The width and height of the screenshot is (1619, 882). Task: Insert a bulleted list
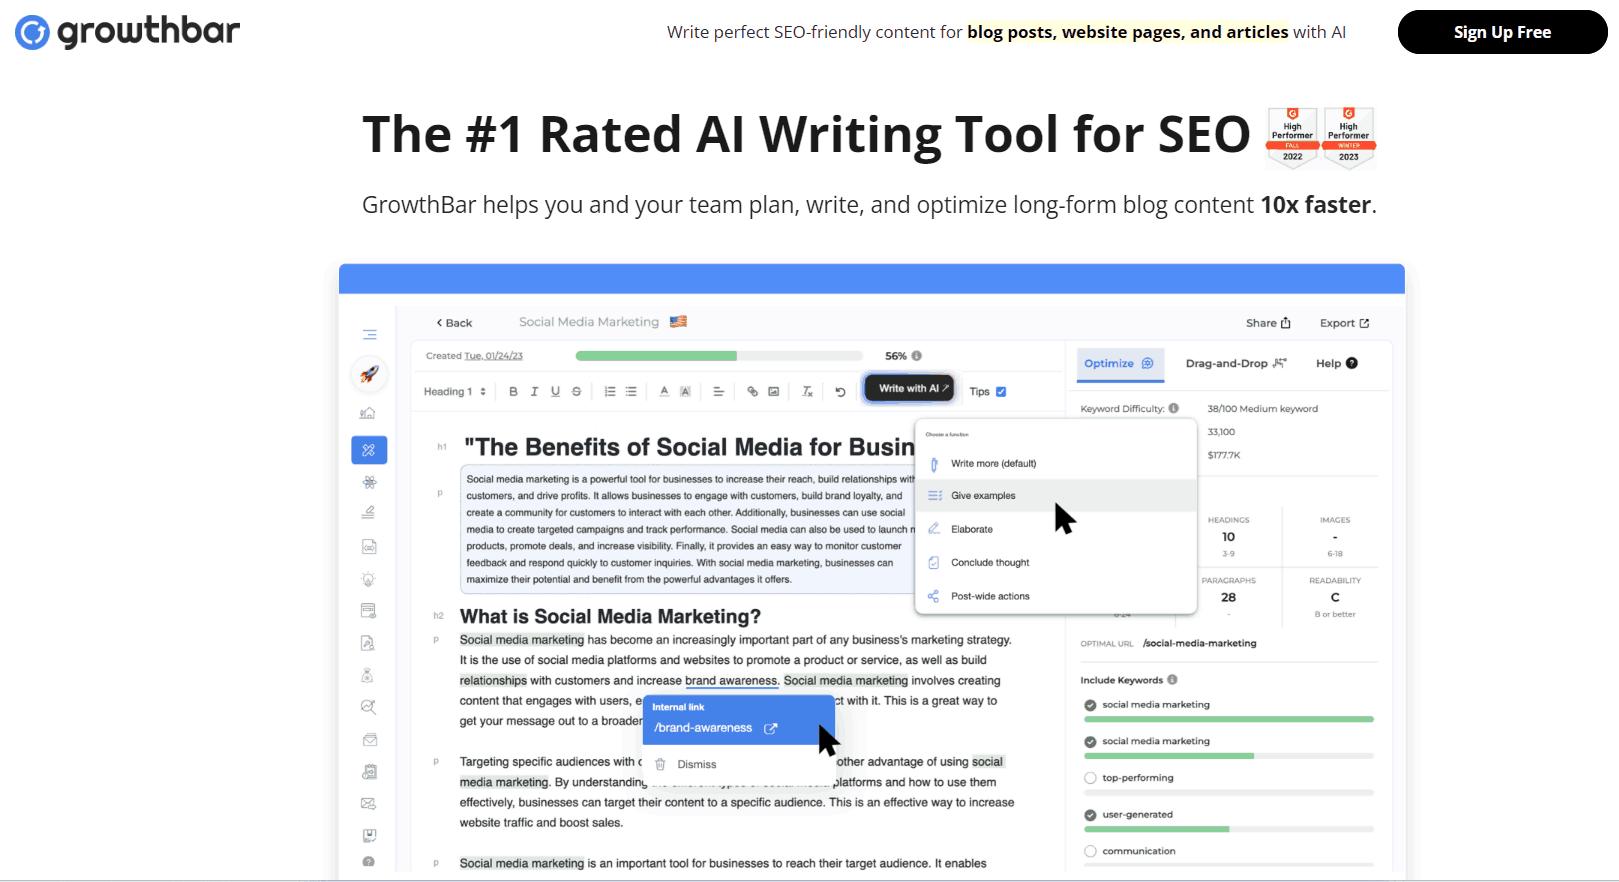(x=631, y=392)
